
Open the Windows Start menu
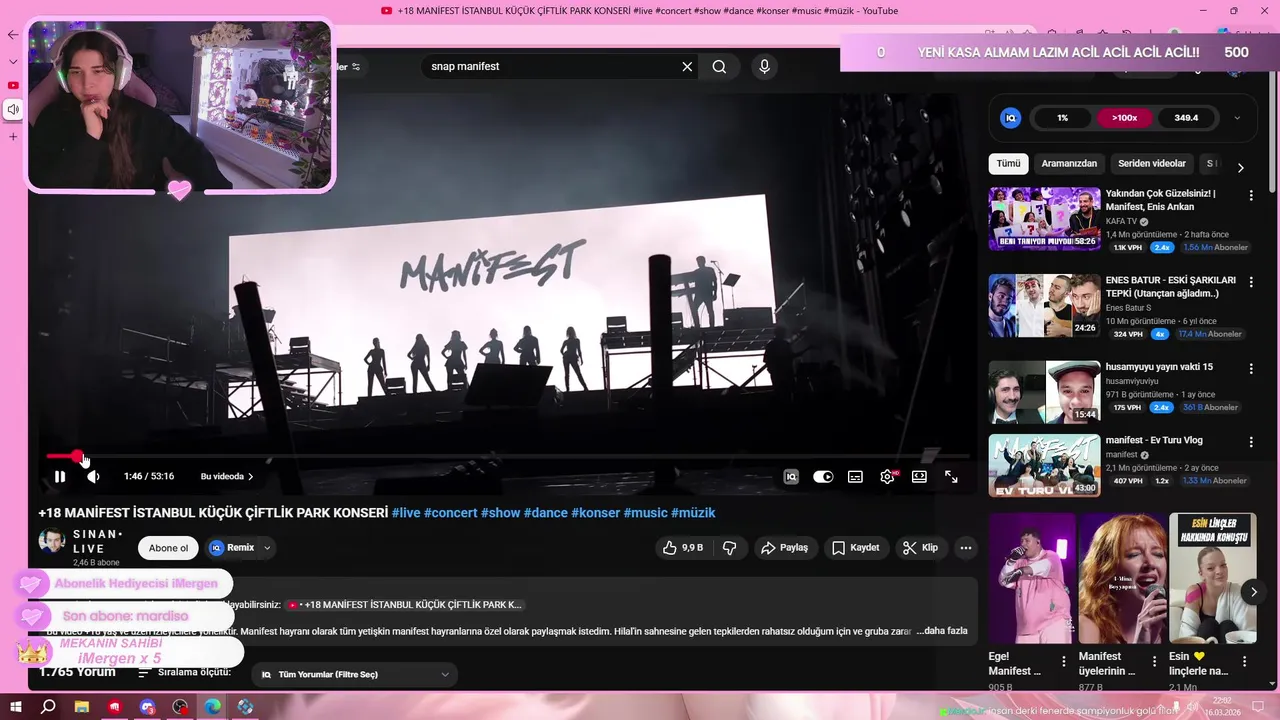coord(16,707)
